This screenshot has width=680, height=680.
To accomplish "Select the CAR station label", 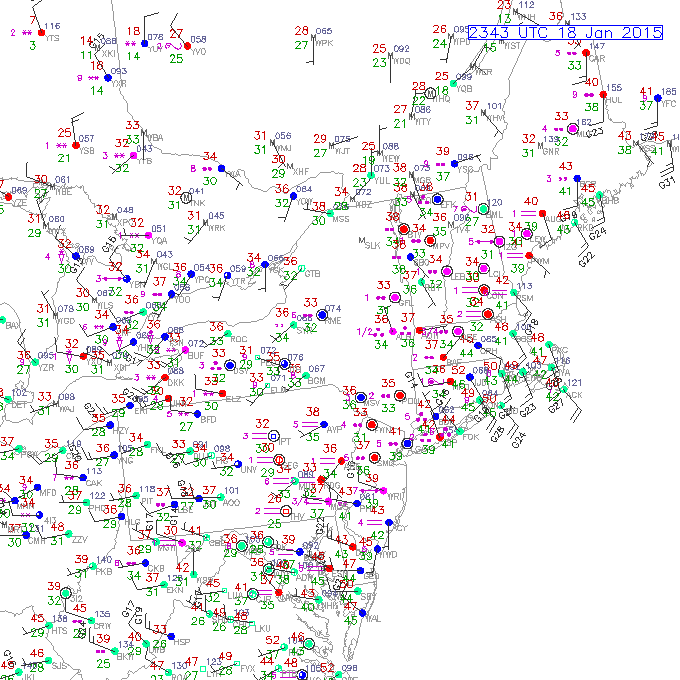I will click(x=597, y=59).
